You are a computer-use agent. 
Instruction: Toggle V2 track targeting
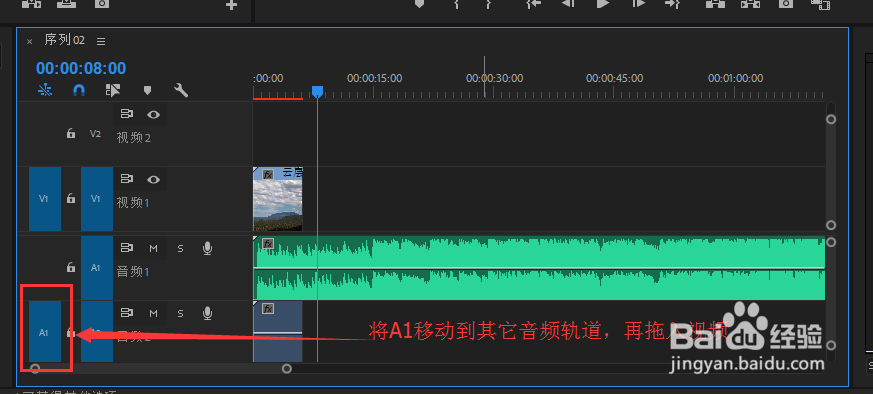click(x=96, y=134)
